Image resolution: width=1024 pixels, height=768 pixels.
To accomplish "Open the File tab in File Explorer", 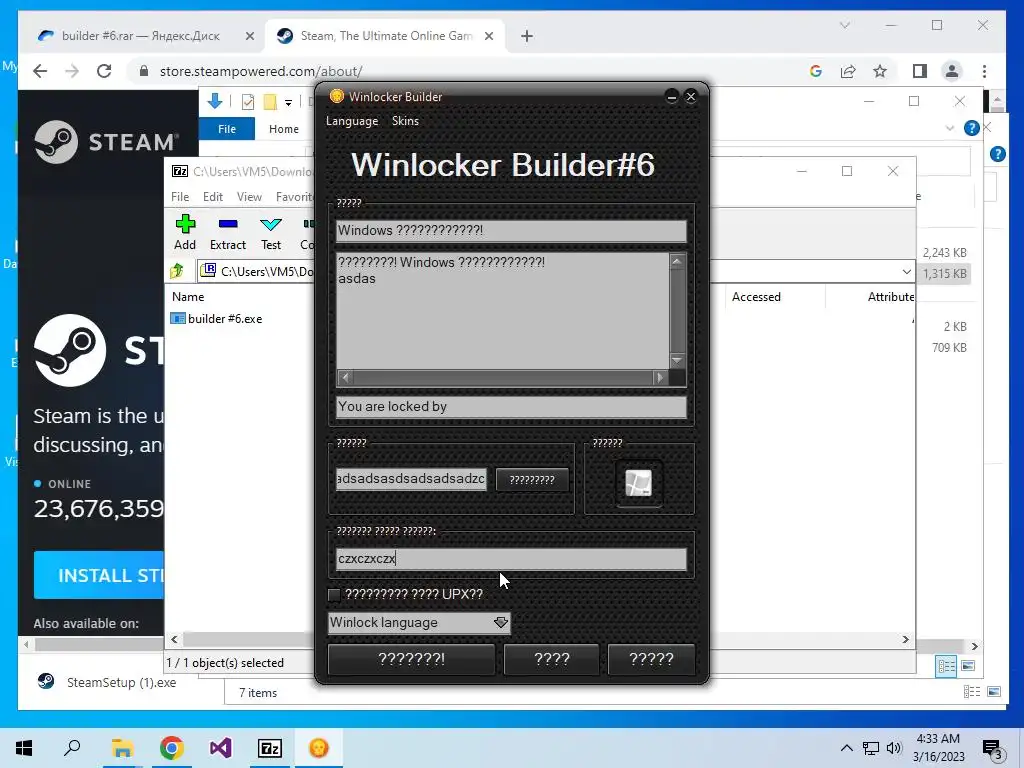I will (227, 129).
